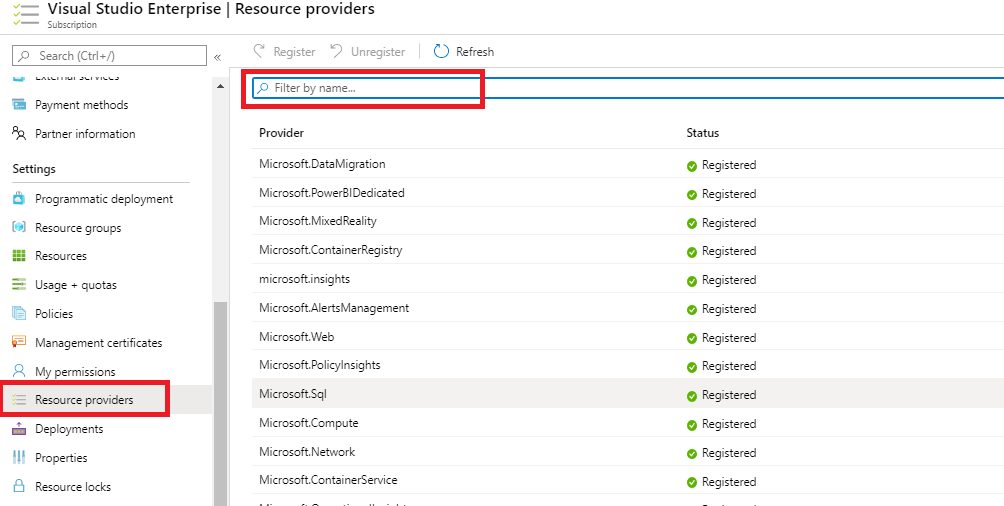Click the My permissions person icon
The width and height of the screenshot is (1004, 506).
(19, 371)
